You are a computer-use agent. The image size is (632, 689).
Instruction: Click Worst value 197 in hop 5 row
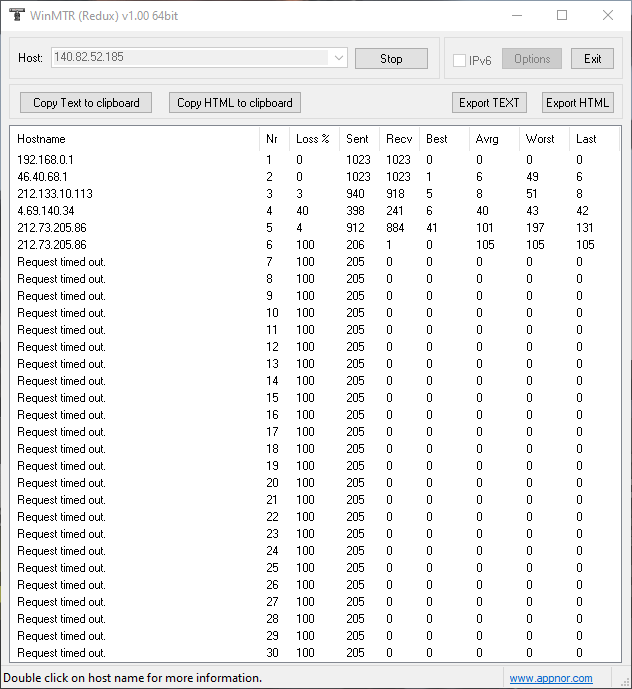535,228
